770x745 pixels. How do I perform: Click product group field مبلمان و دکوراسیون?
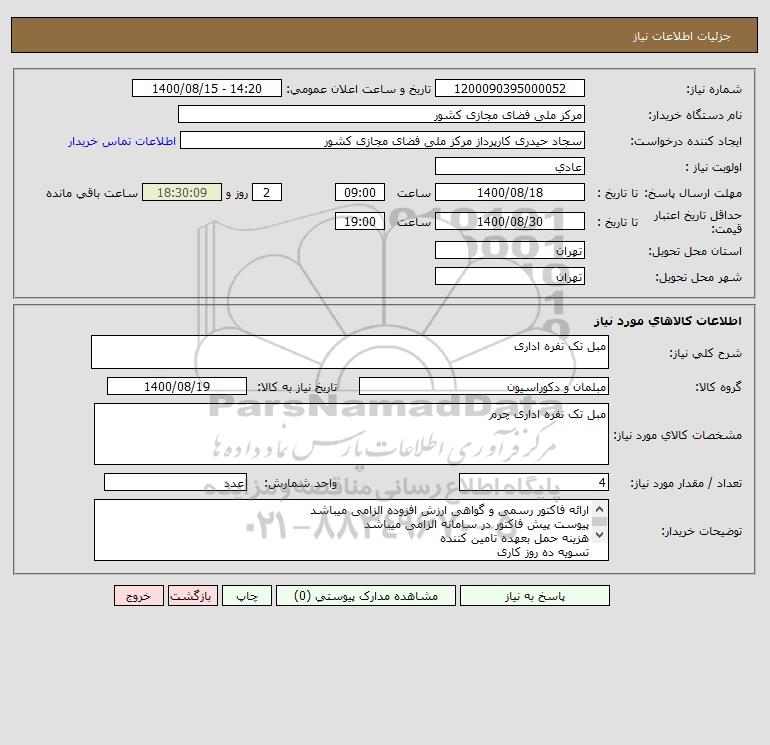tap(484, 386)
